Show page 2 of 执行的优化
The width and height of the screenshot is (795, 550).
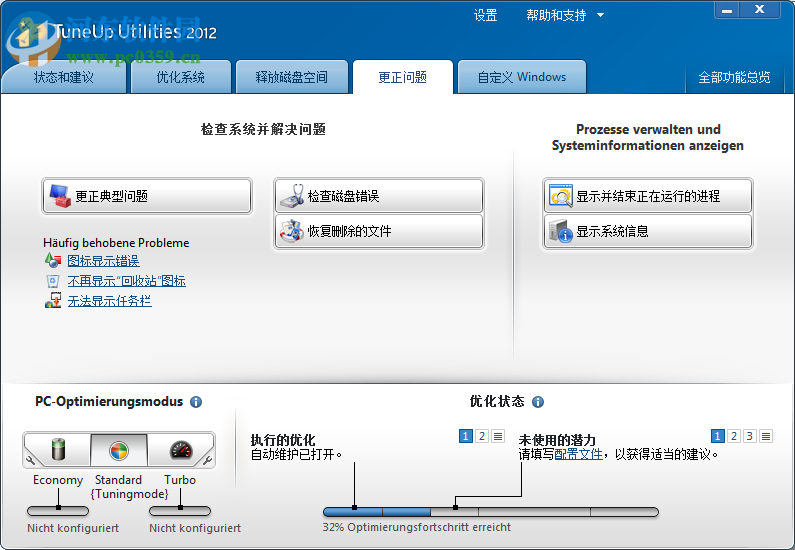coord(482,436)
